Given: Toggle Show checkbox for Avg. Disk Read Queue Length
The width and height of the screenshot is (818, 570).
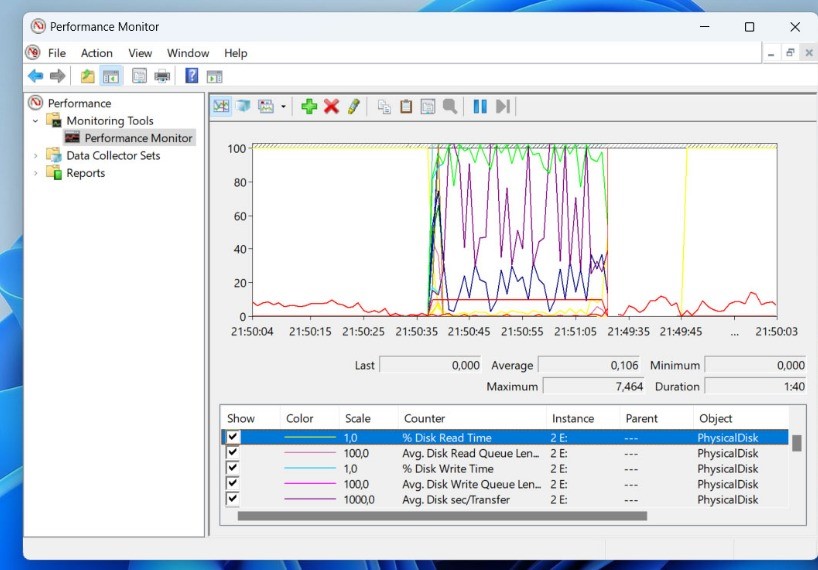Looking at the screenshot, I should pyautogui.click(x=233, y=453).
